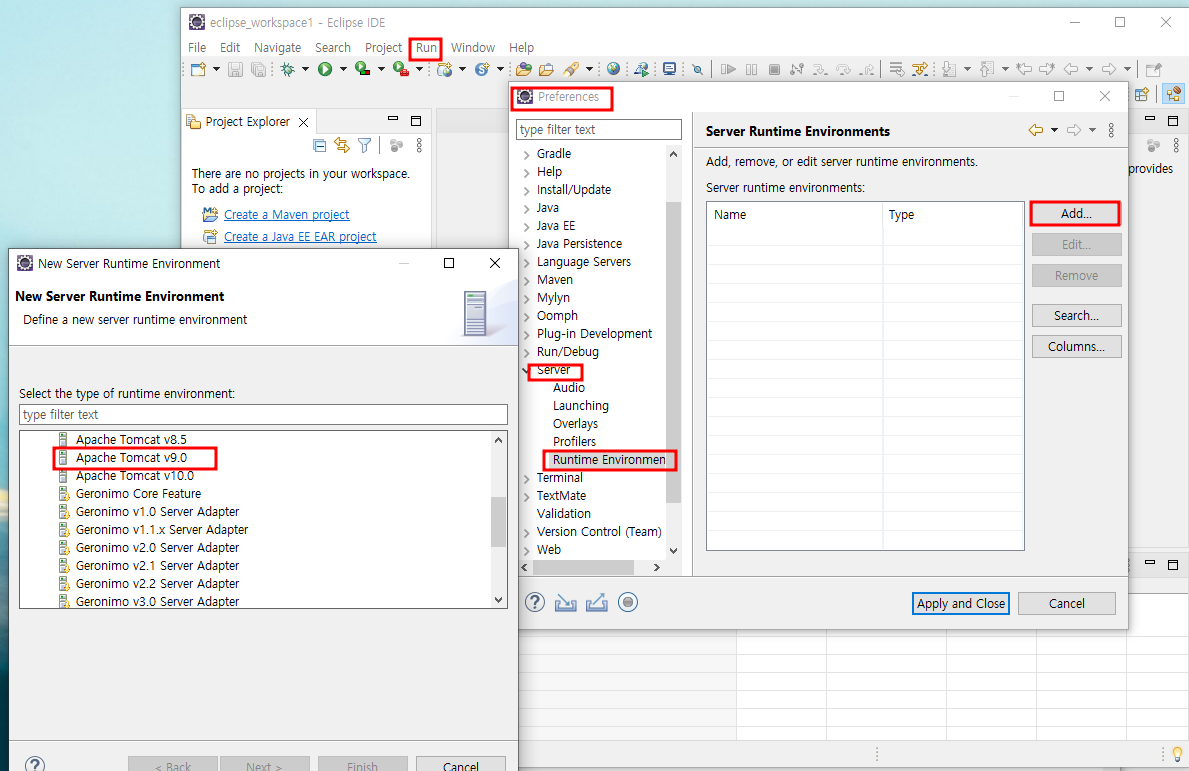Expand the Java preferences node
The width and height of the screenshot is (1189, 771).
[x=526, y=208]
